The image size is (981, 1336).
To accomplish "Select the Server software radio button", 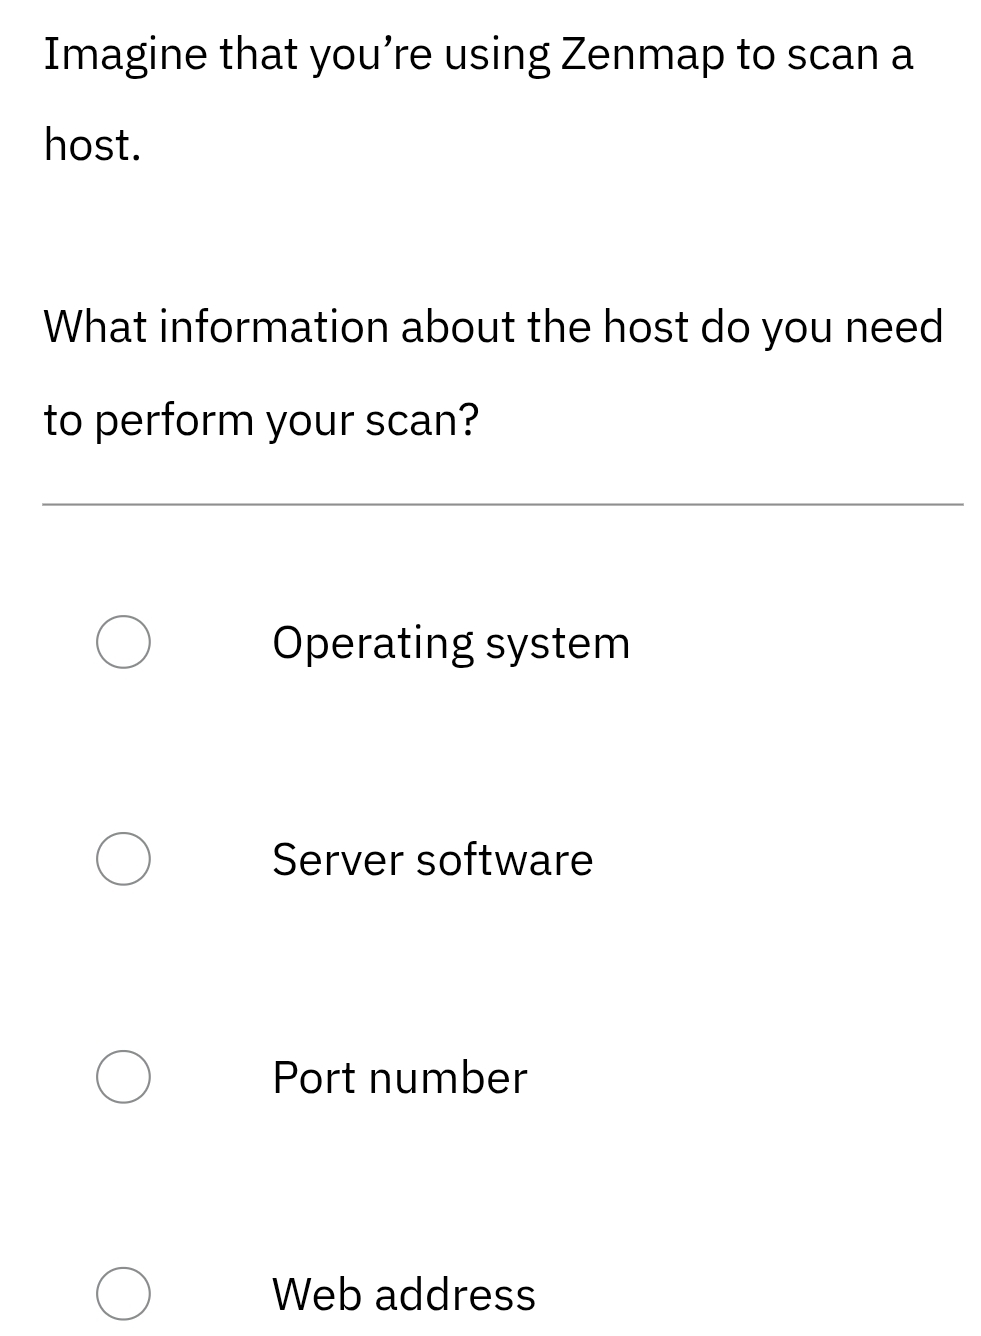I will click(123, 859).
